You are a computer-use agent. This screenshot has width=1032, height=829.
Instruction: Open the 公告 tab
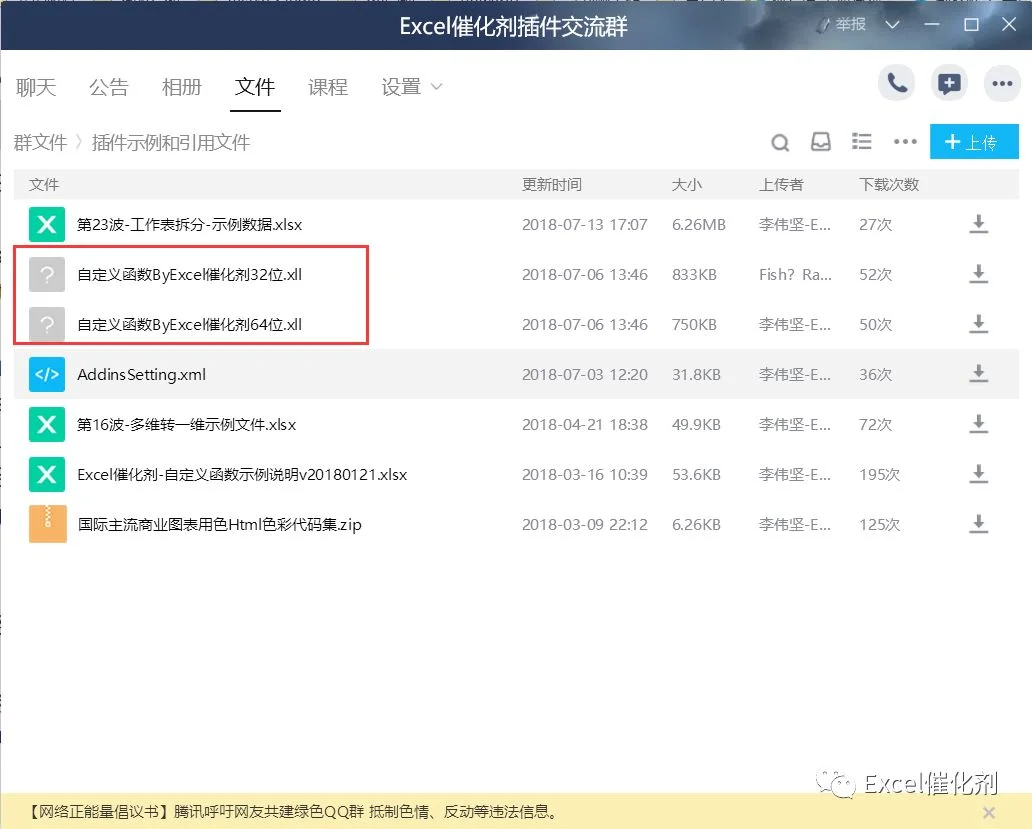(x=109, y=87)
